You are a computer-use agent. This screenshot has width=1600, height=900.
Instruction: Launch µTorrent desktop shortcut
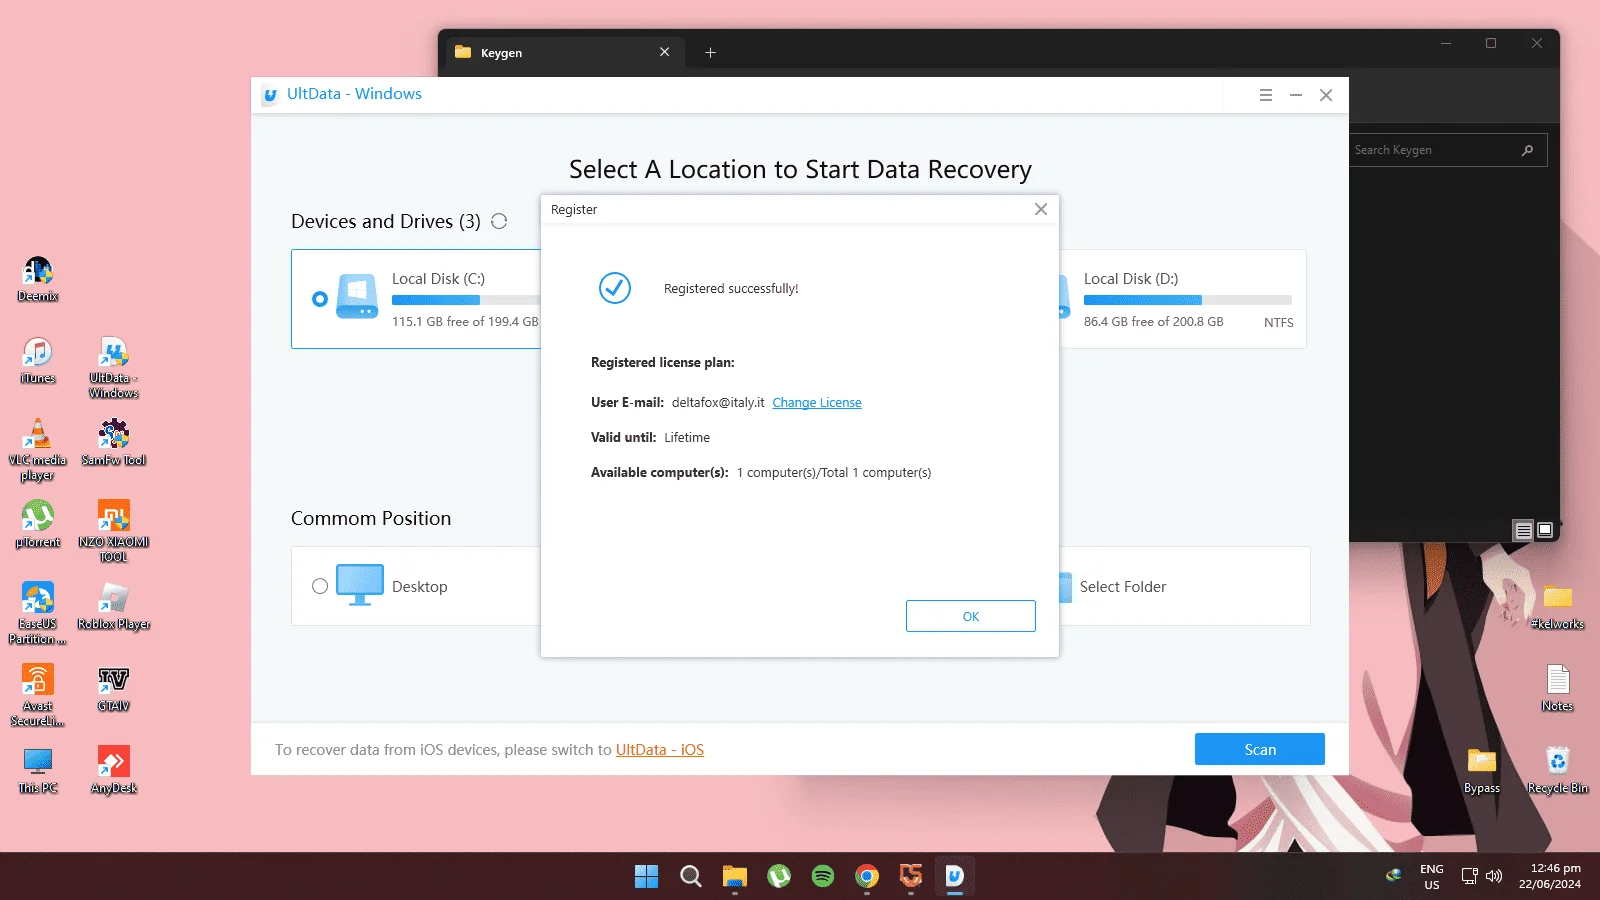tap(38, 525)
